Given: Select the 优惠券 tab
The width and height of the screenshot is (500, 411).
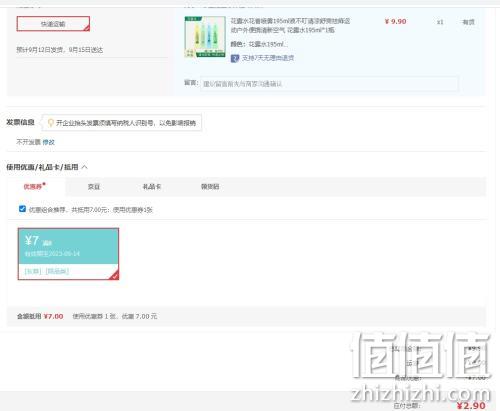Looking at the screenshot, I should point(34,186).
